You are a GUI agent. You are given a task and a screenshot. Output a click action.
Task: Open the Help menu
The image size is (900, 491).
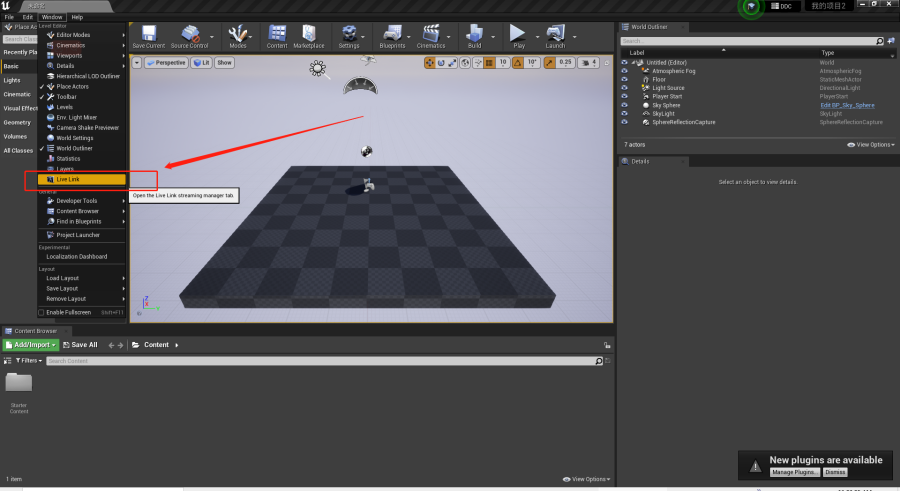point(77,17)
